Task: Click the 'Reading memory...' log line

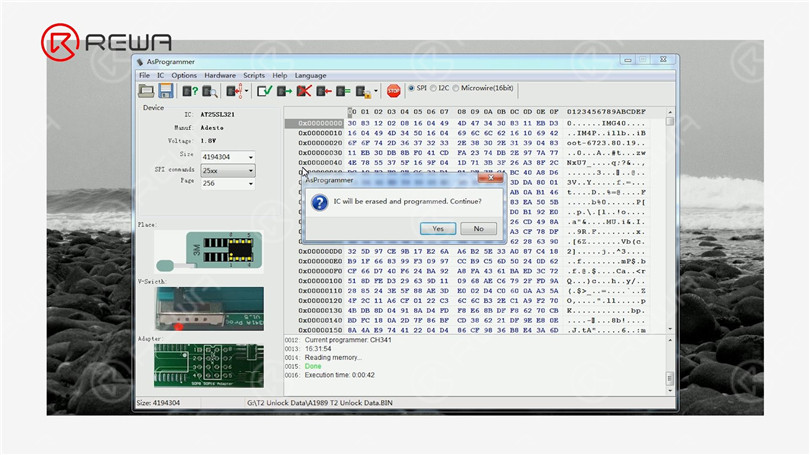Action: [x=333, y=357]
